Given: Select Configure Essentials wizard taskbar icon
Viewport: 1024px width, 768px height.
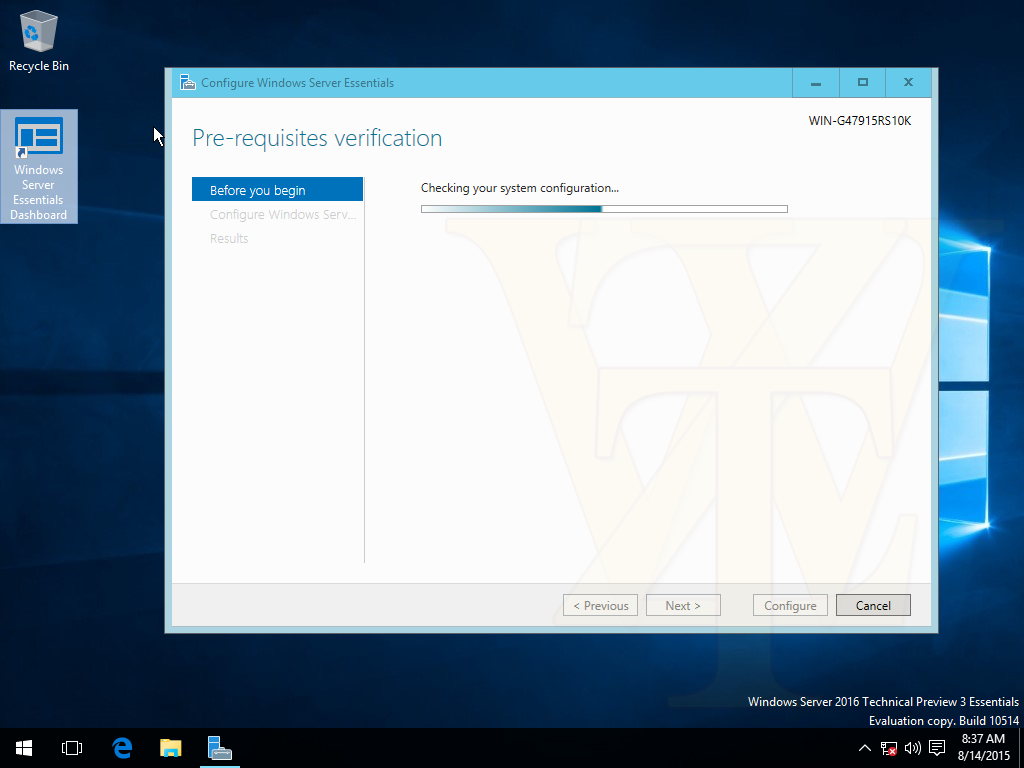Looking at the screenshot, I should [219, 748].
